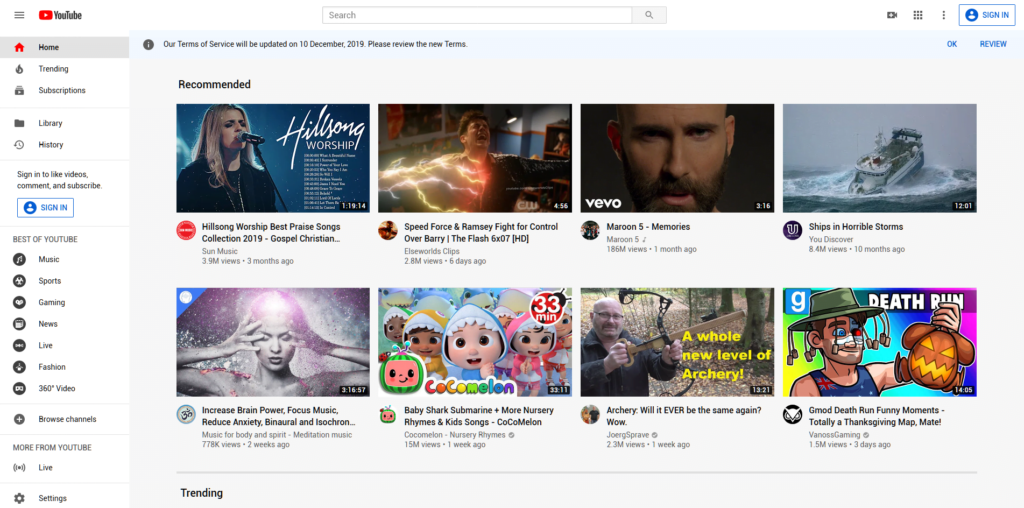This screenshot has height=508, width=1024.
Task: Open the Archery video title
Action: point(684,417)
